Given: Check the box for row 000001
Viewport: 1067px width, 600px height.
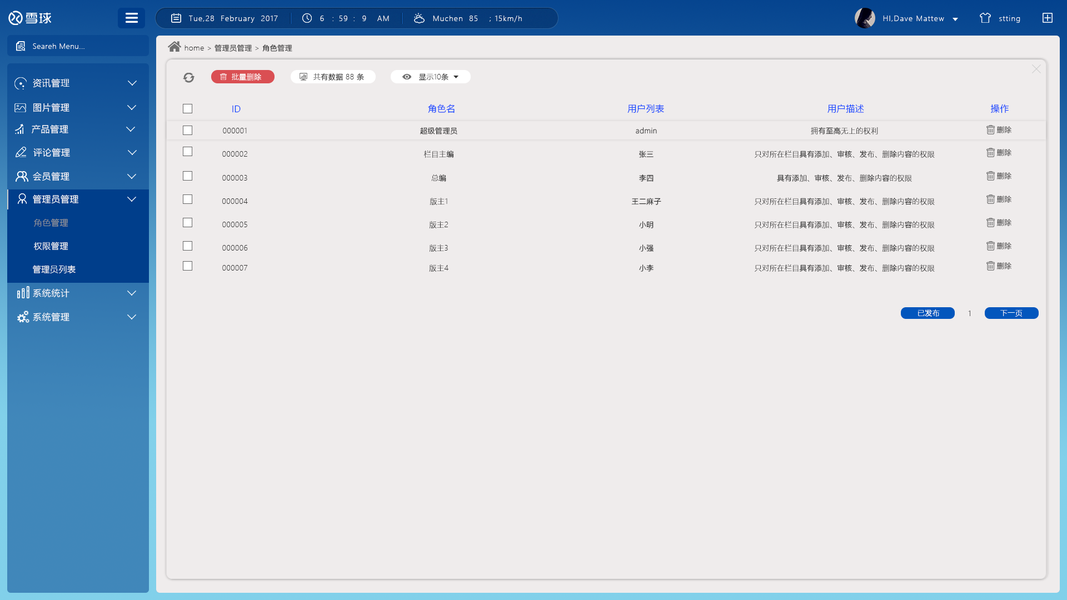Looking at the screenshot, I should [x=188, y=130].
